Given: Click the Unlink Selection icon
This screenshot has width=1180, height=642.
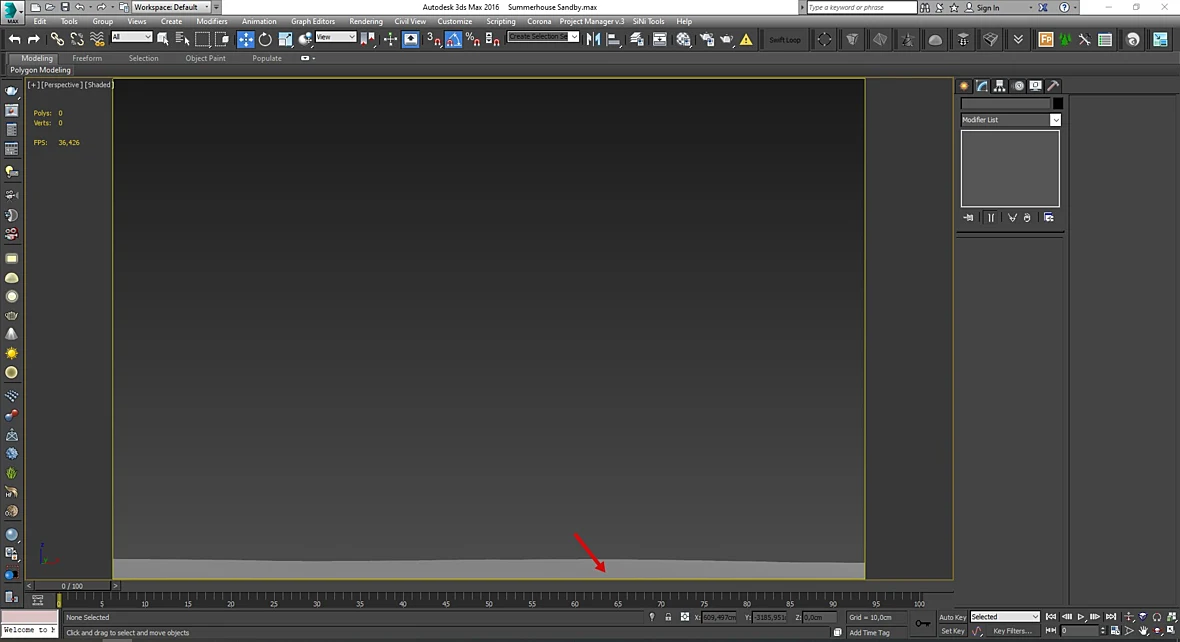Looking at the screenshot, I should coord(77,39).
